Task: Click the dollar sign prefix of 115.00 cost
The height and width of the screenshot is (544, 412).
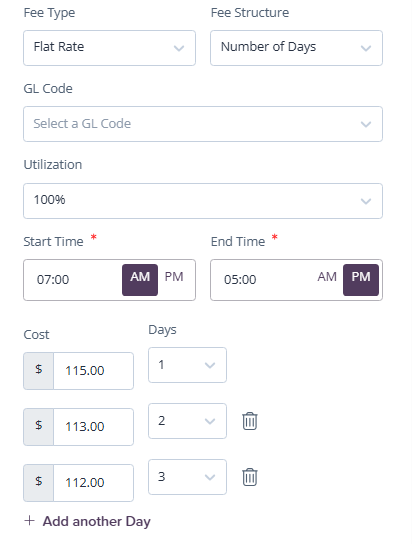Action: tap(38, 371)
